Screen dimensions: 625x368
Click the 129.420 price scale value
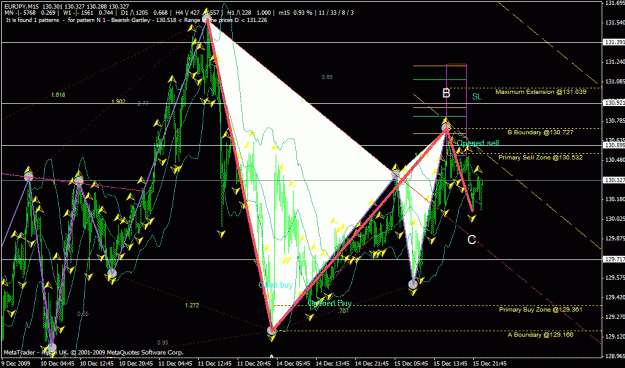pos(614,297)
